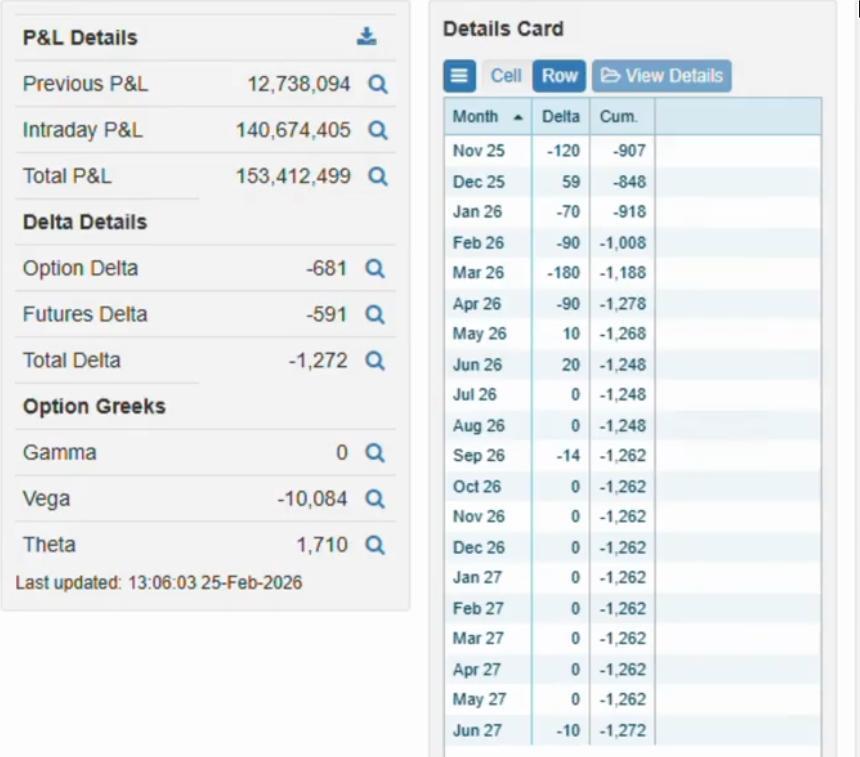Select the Jun 26 month cell
Screen dimensions: 860x757
click(x=488, y=364)
